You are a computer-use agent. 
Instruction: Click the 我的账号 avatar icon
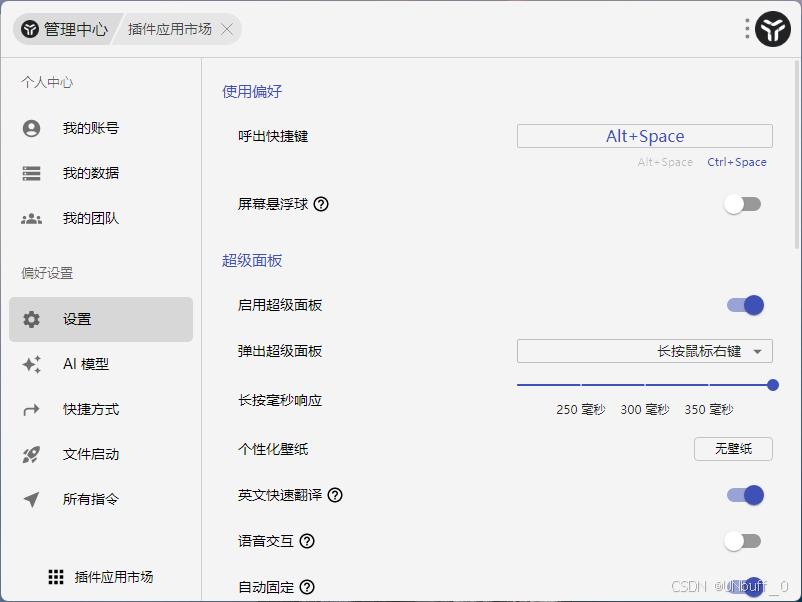(31, 128)
